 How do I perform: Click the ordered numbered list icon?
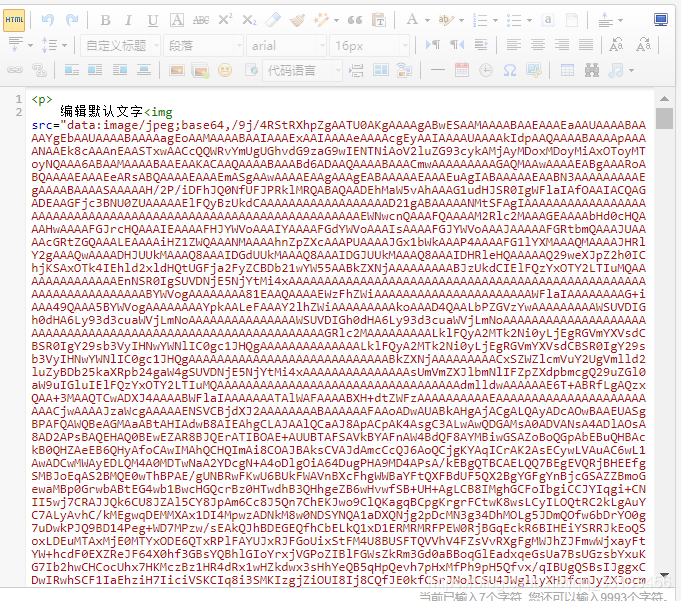pos(480,20)
